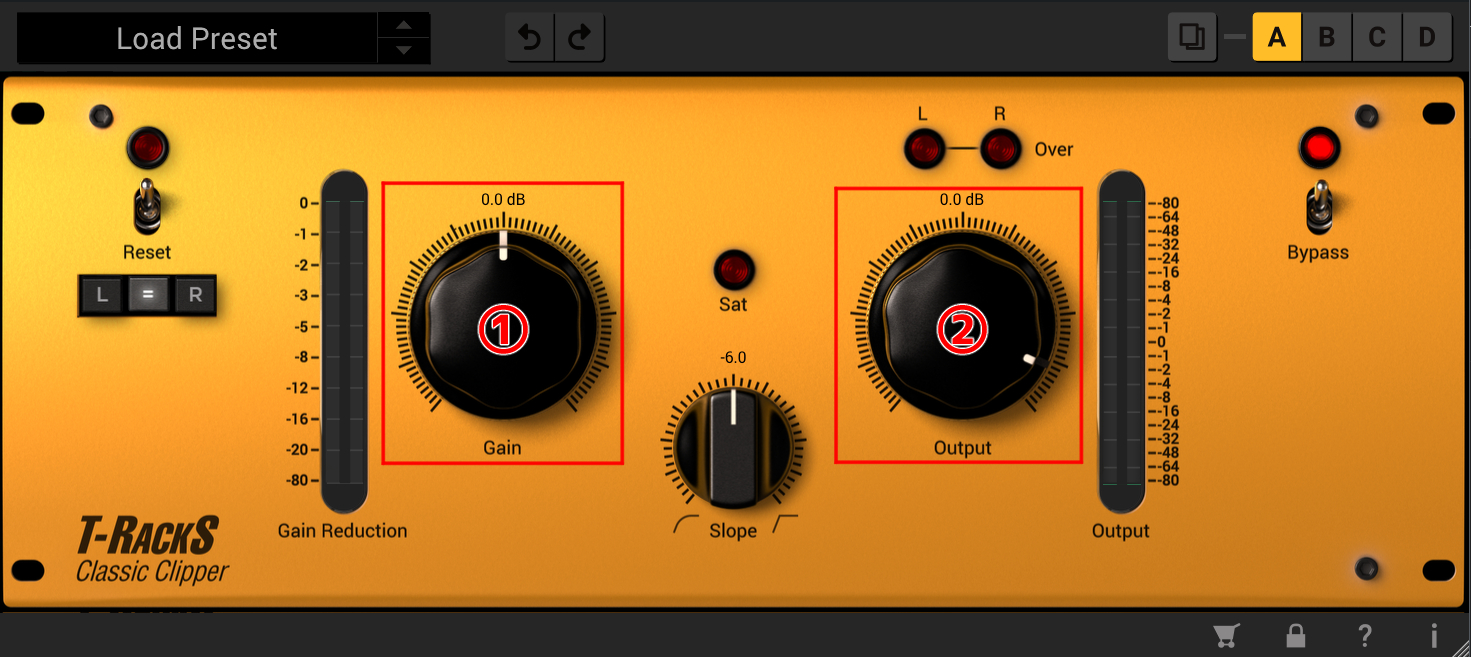Flip the Bypass toggle switch

(1320, 205)
